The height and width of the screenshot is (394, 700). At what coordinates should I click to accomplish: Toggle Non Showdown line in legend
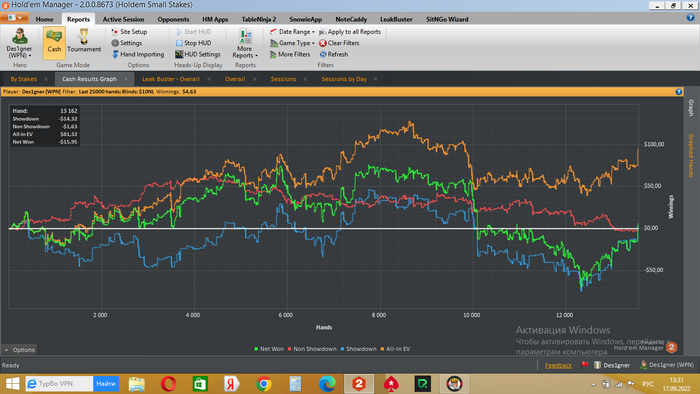click(x=312, y=349)
